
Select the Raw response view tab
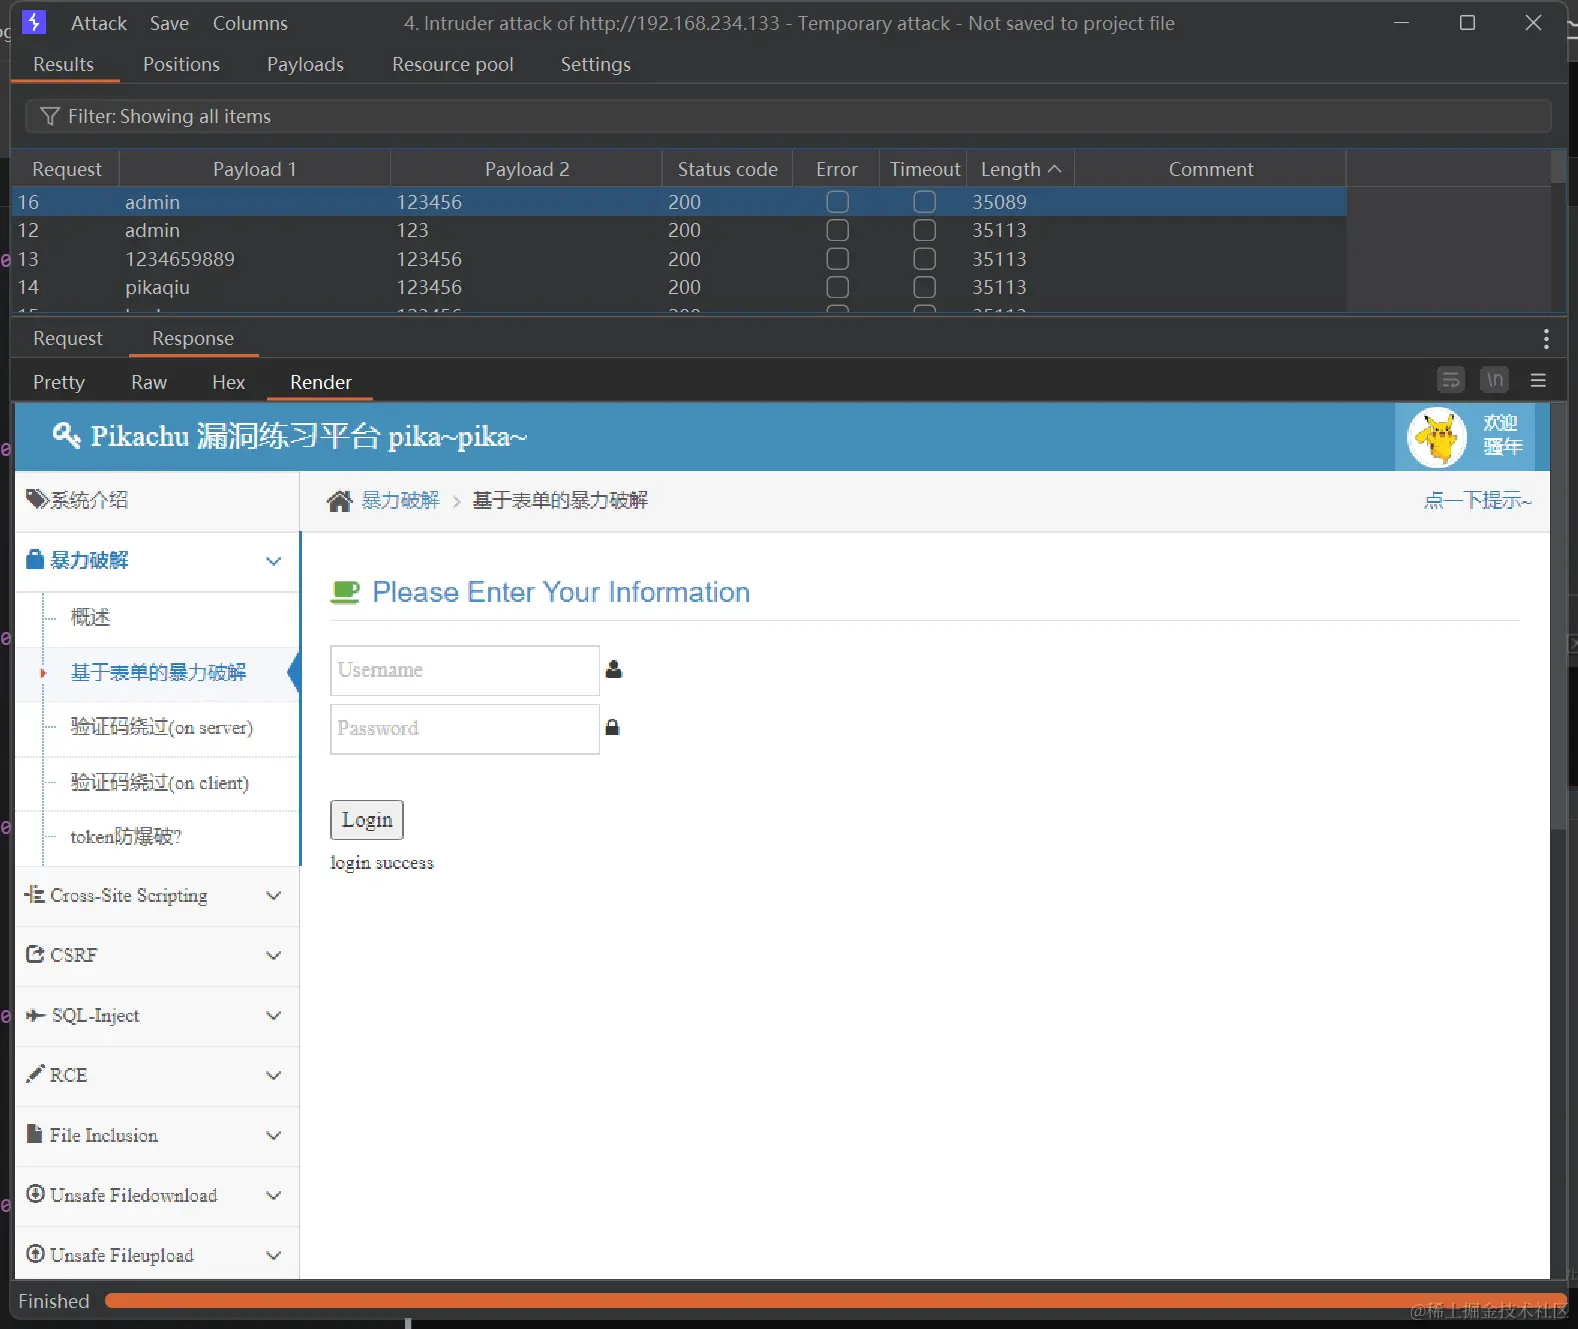tap(149, 382)
